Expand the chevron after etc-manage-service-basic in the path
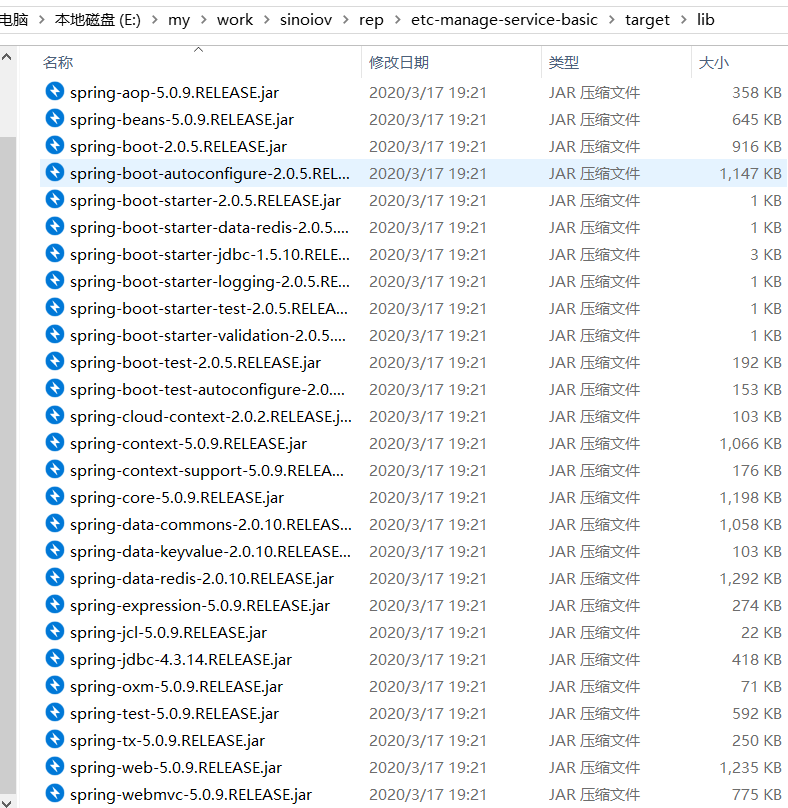Viewport: 788px width, 808px height. pyautogui.click(x=612, y=20)
